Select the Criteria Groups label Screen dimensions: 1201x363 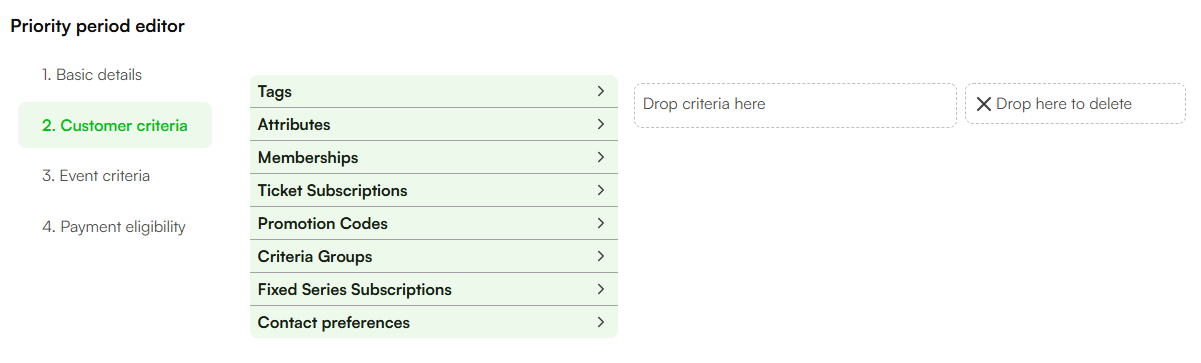click(315, 256)
